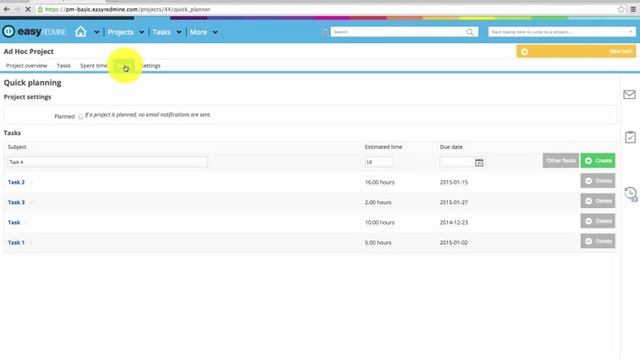This screenshot has height=360, width=640.
Task: Bookmark this page with the star icon
Action: click(x=621, y=9)
